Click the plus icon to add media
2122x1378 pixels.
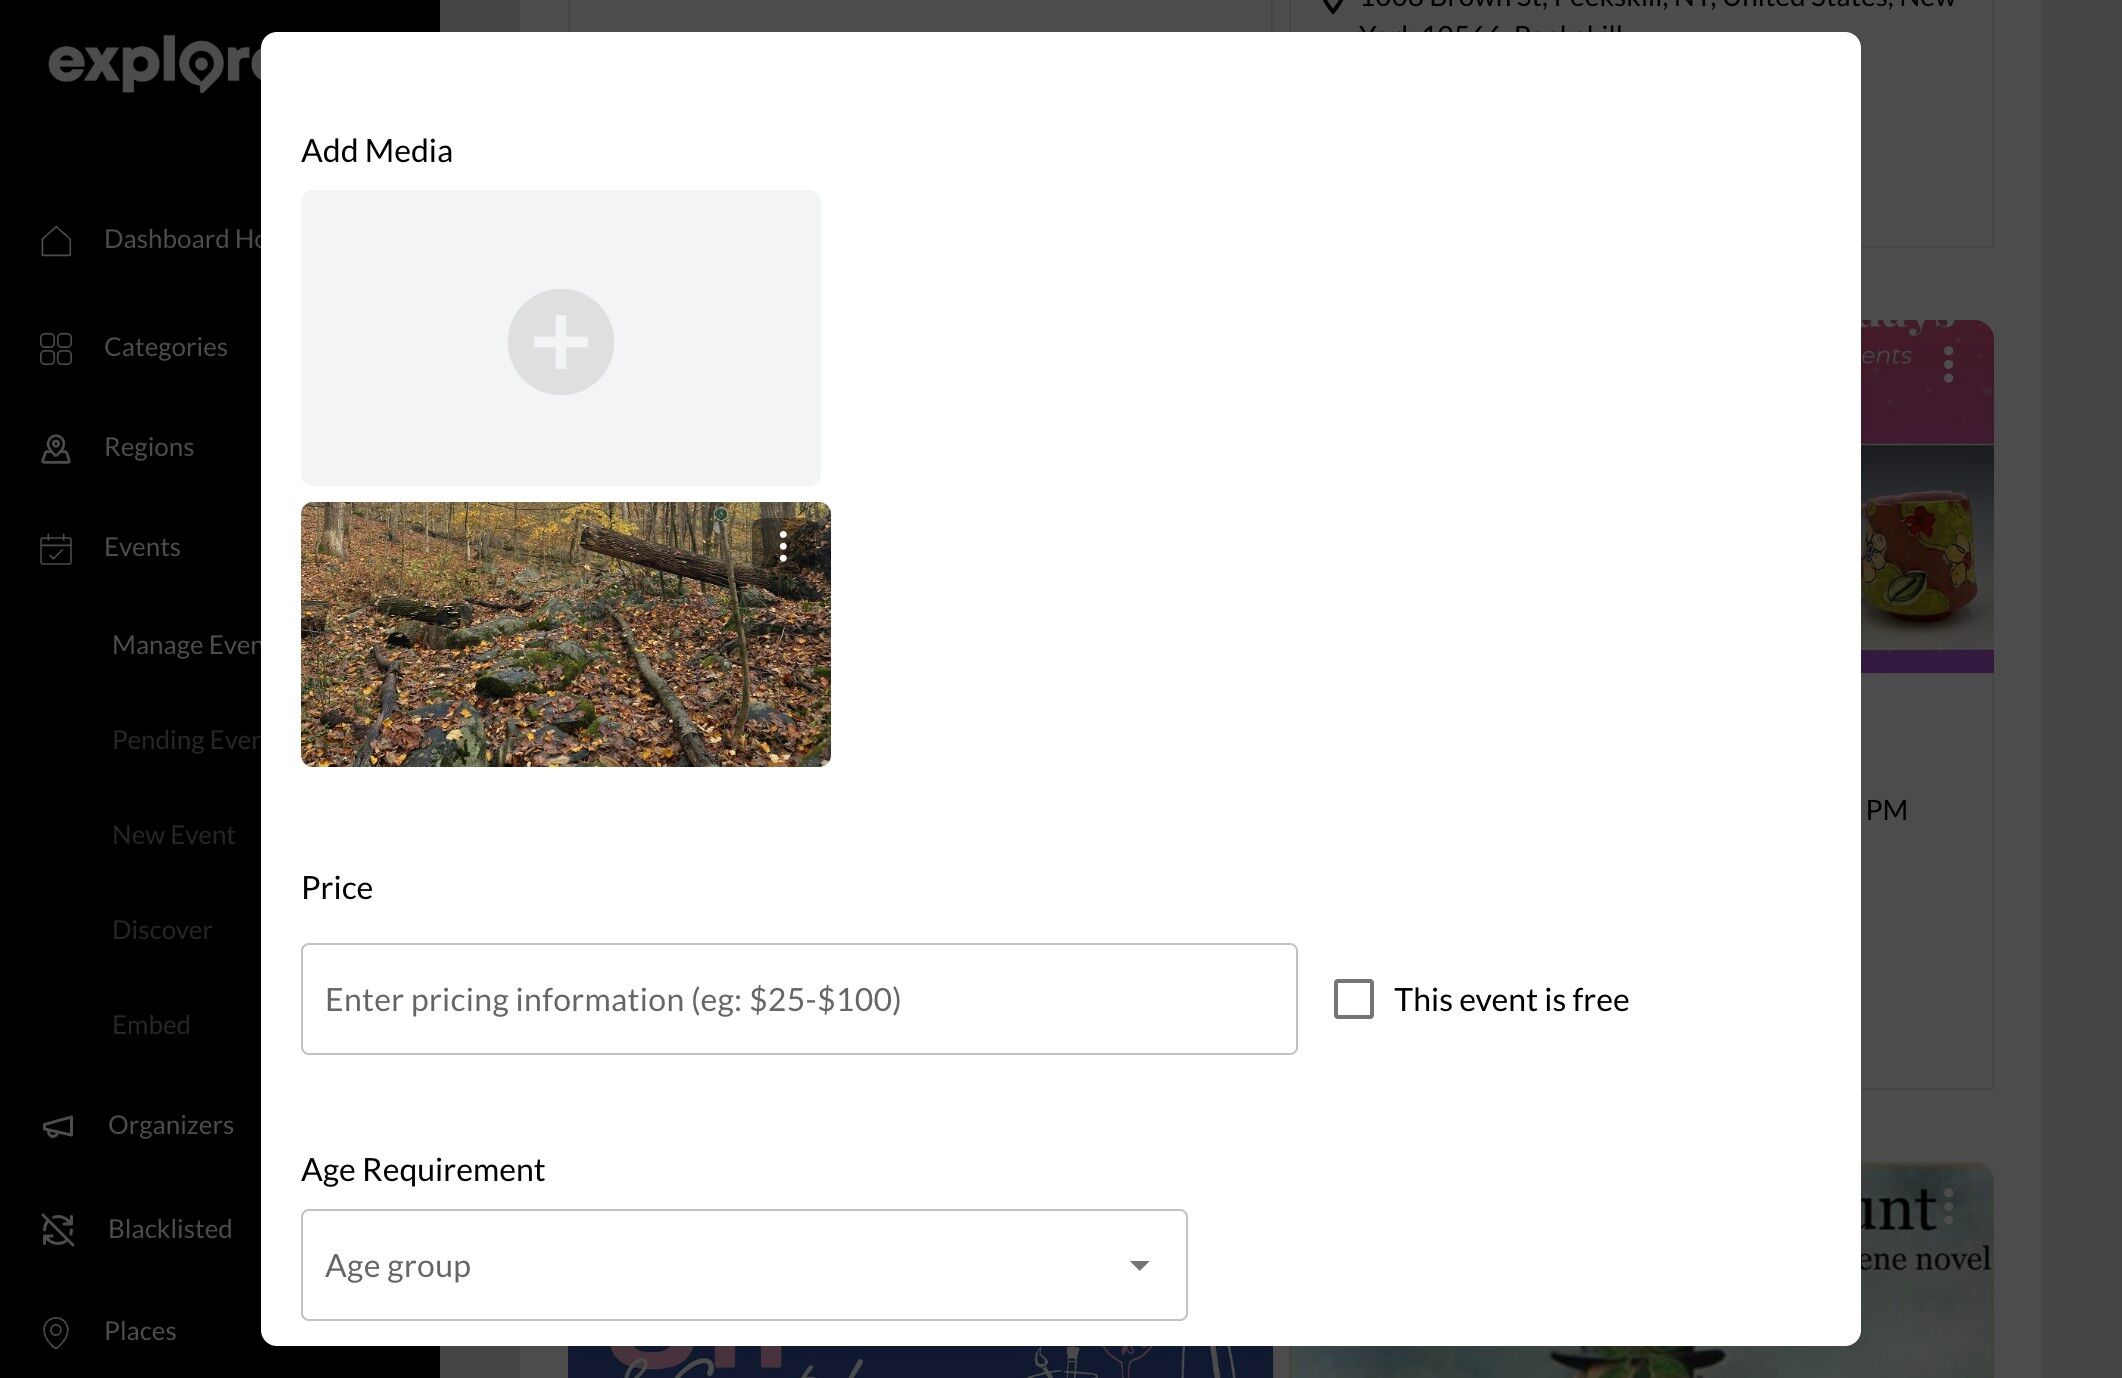click(560, 342)
